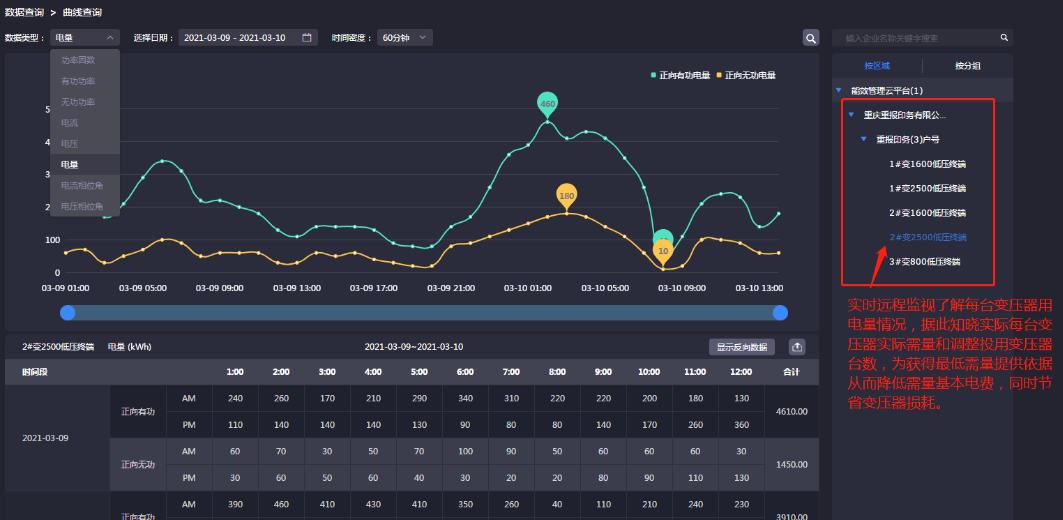Click the left handle of the chart zoom slider
Viewport: 1063px width, 520px height.
coord(68,313)
